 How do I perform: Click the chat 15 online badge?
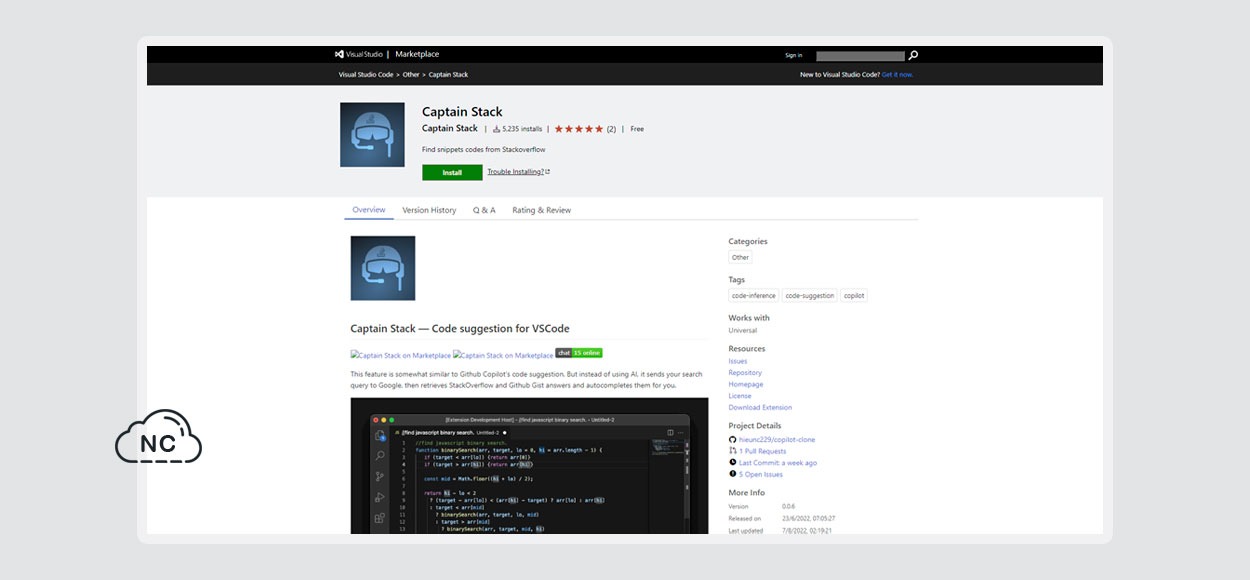(x=579, y=353)
